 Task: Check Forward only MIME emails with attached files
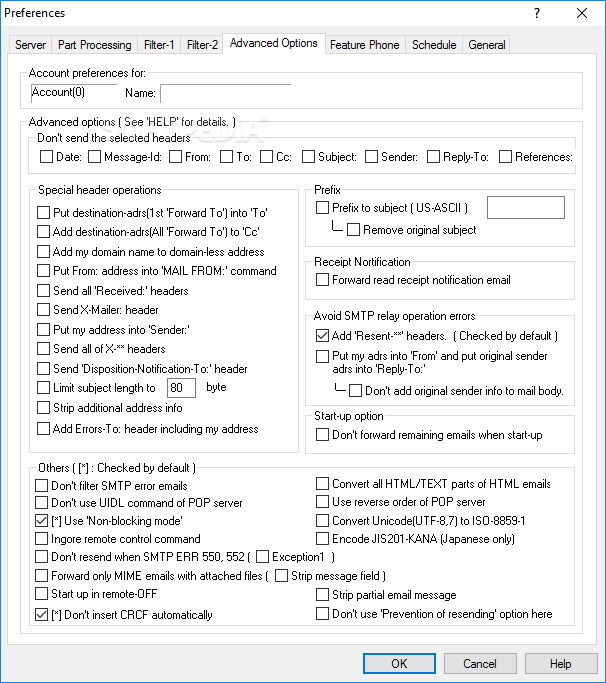click(x=41, y=576)
